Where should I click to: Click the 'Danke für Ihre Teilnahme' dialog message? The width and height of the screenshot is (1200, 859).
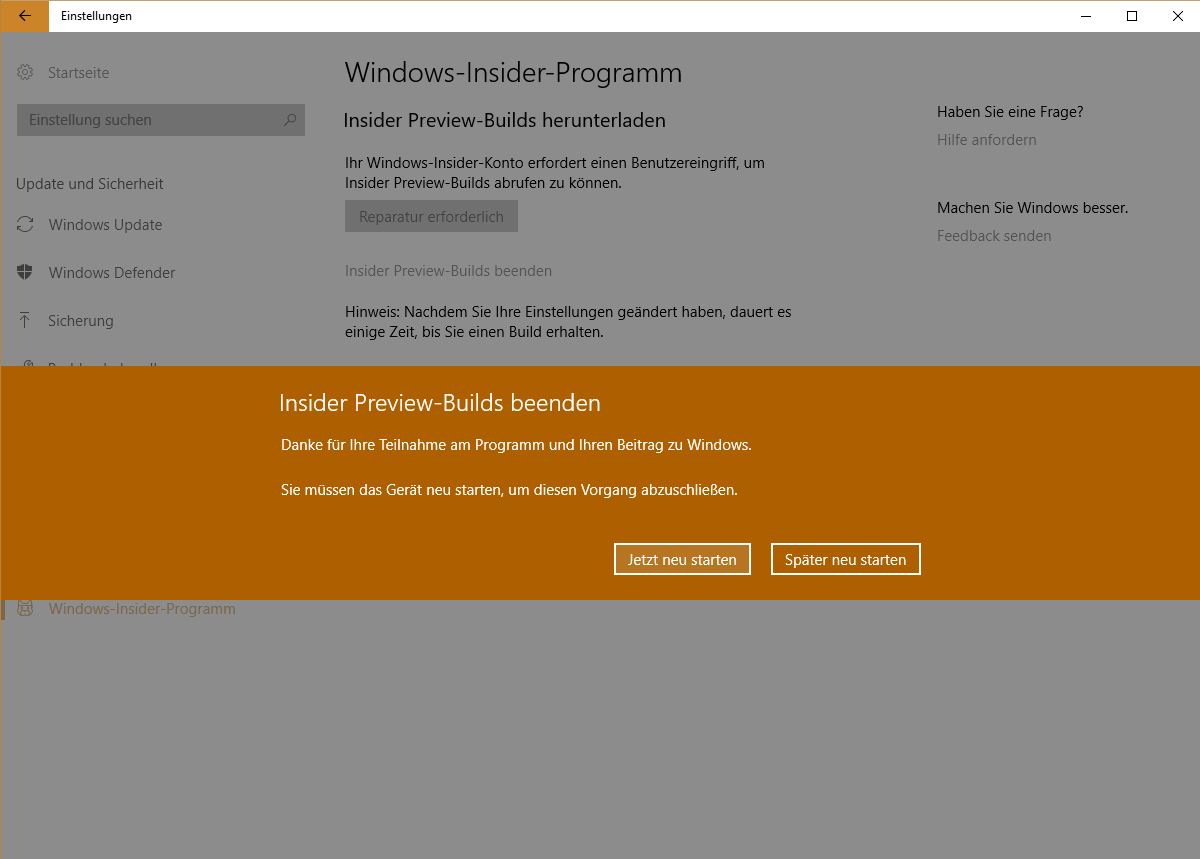pos(516,444)
